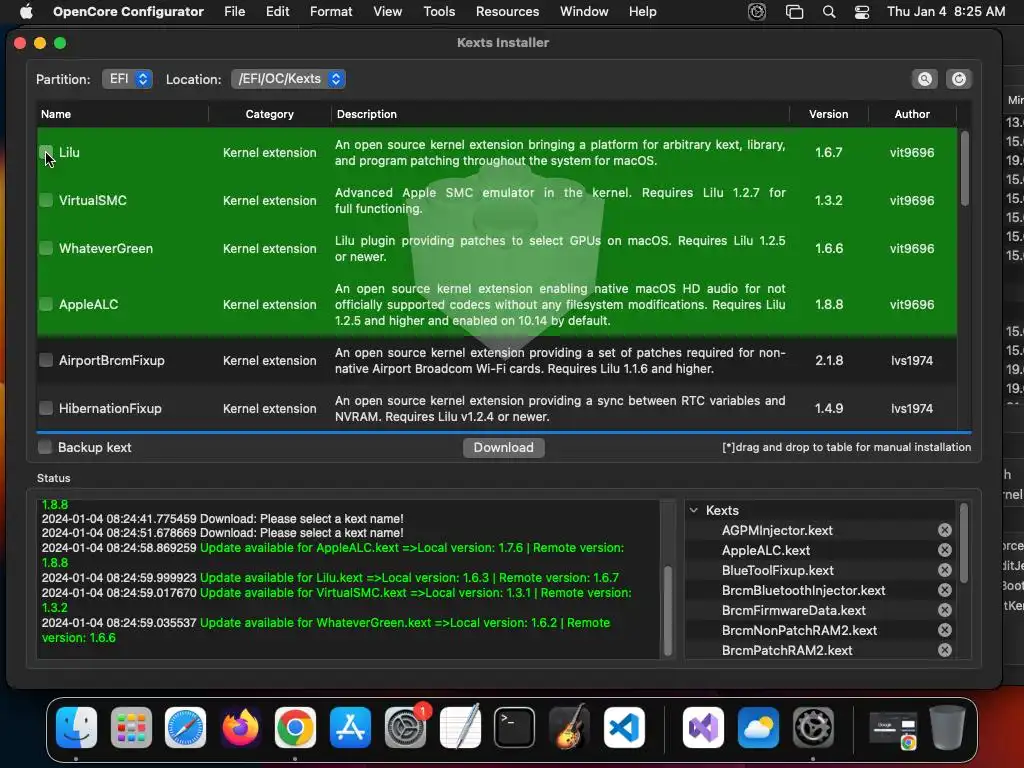Open Finder from the Dock
Image resolution: width=1024 pixels, height=768 pixels.
76,727
